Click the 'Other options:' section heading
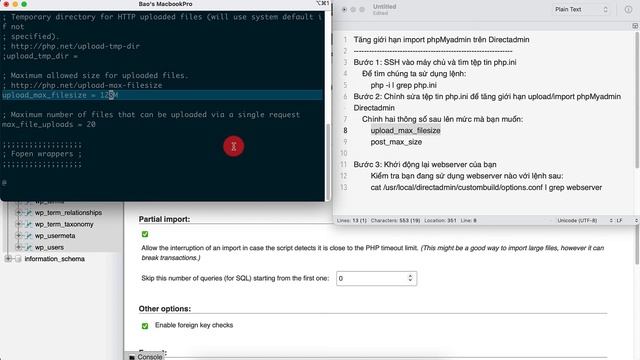The image size is (640, 360). (x=164, y=309)
